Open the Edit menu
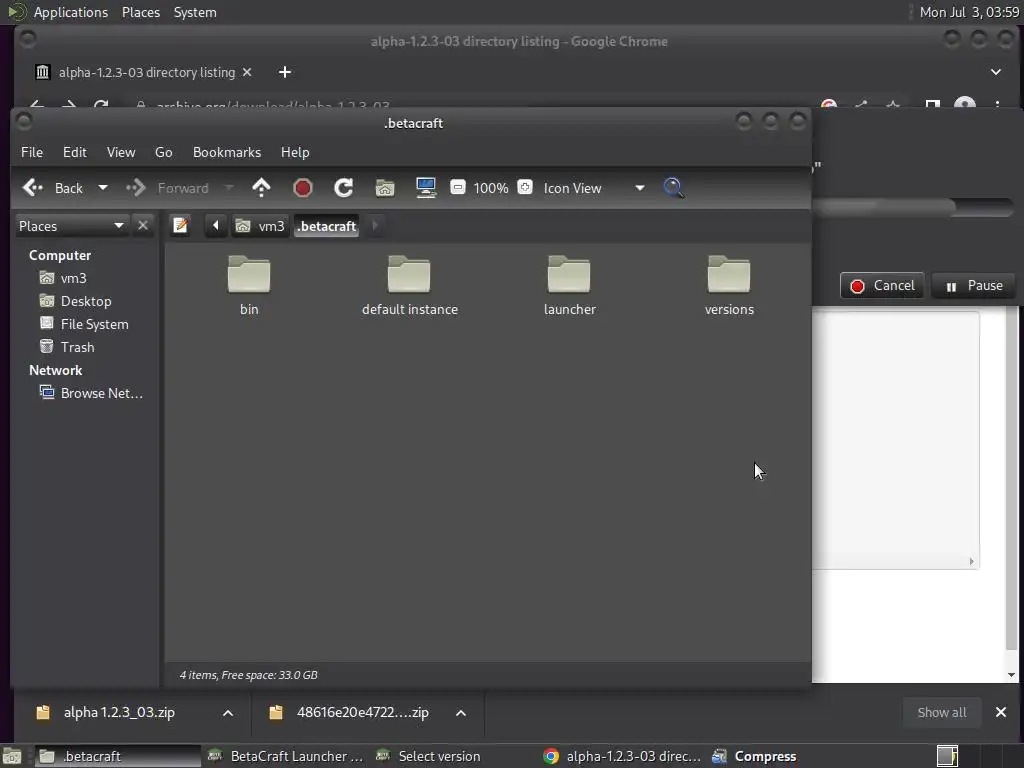The height and width of the screenshot is (768, 1024). [x=74, y=152]
